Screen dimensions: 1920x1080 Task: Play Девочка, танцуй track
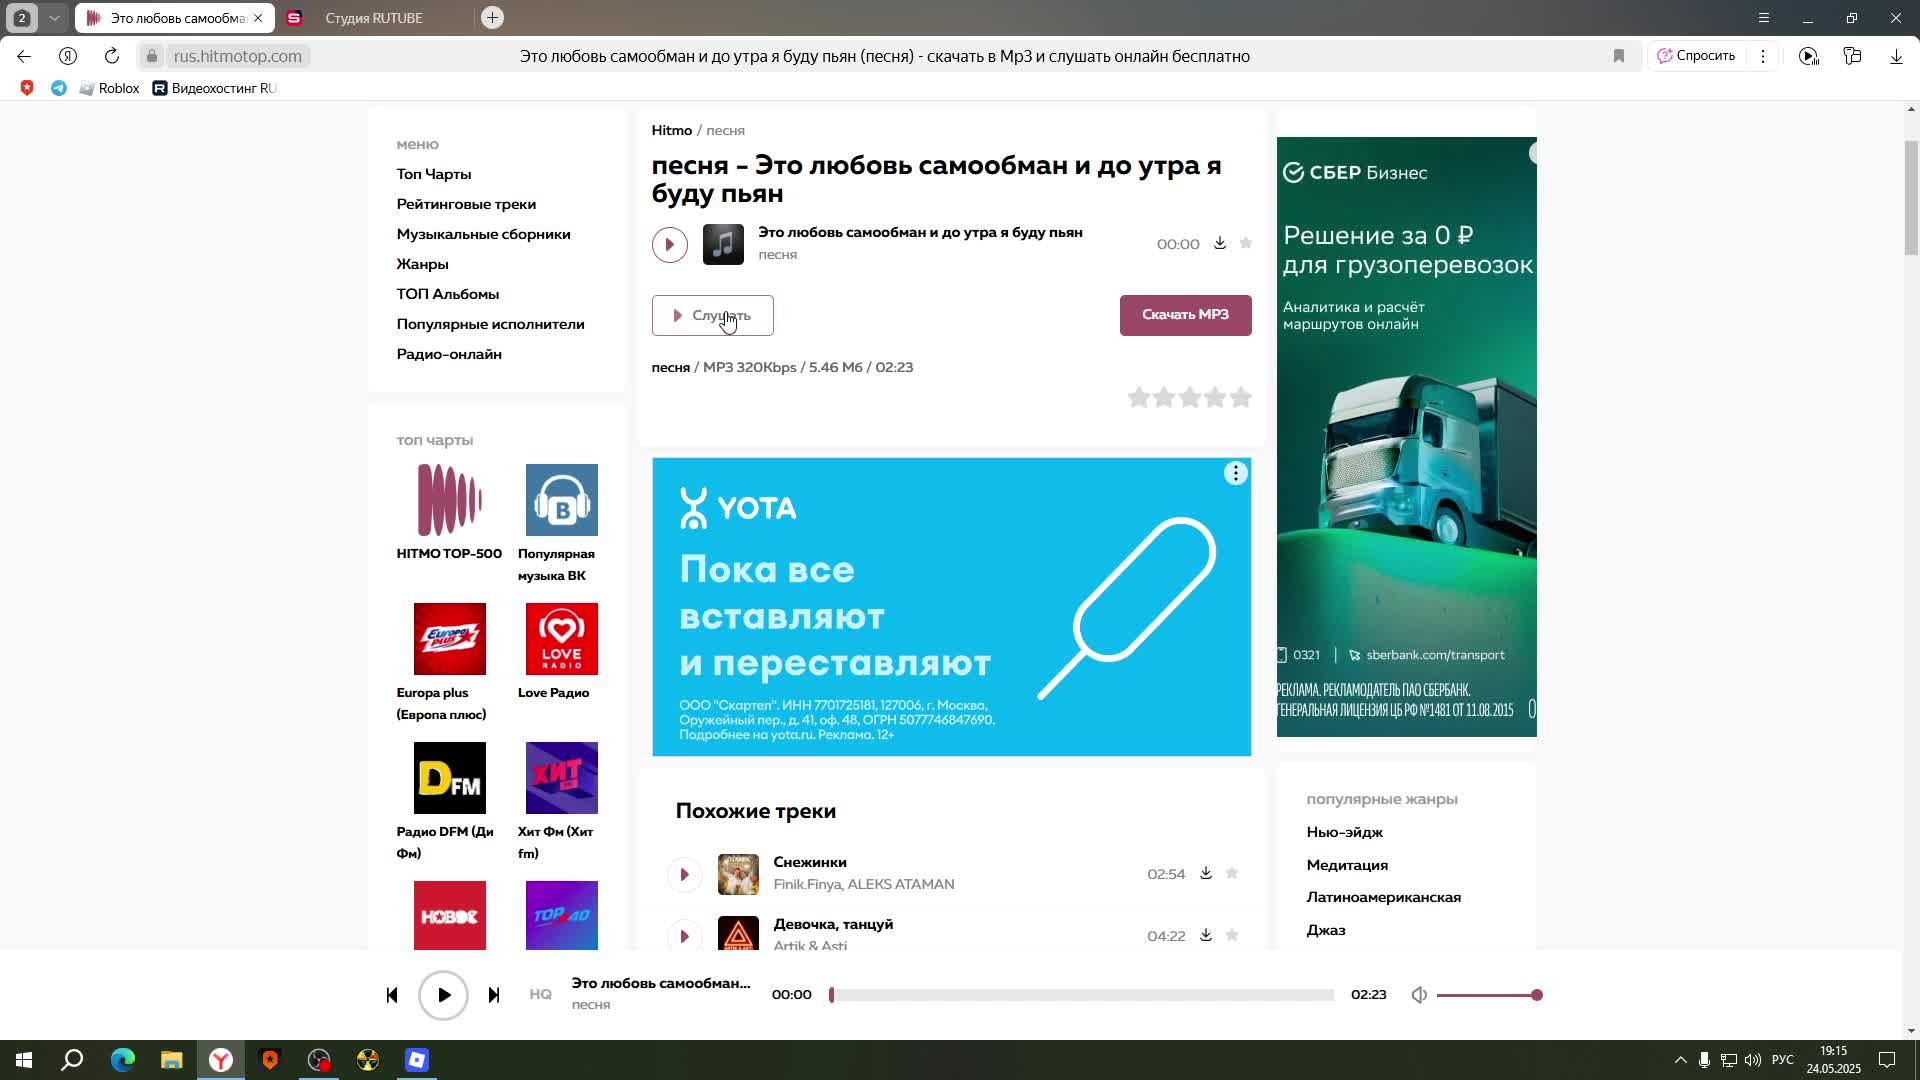[685, 936]
